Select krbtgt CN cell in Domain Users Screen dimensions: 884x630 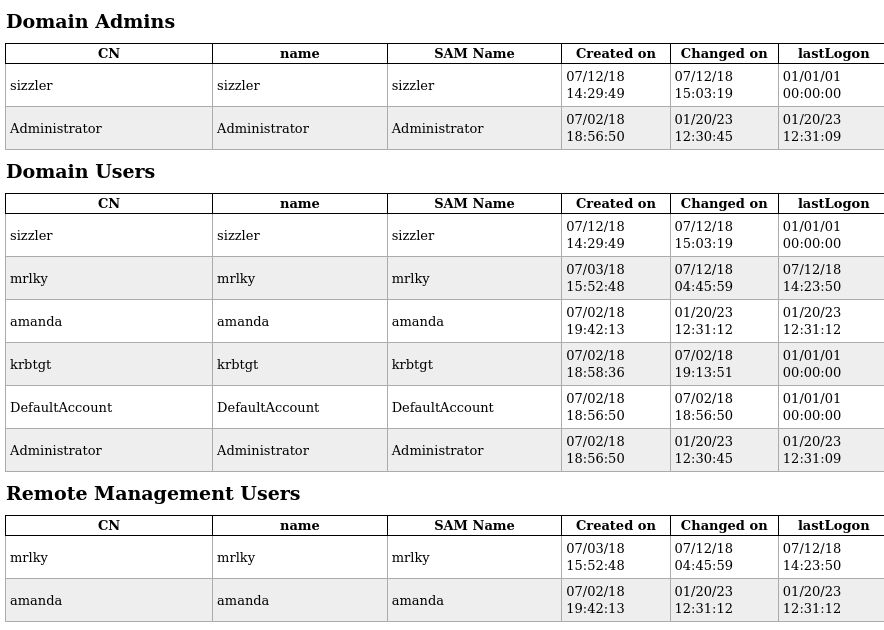pos(30,365)
